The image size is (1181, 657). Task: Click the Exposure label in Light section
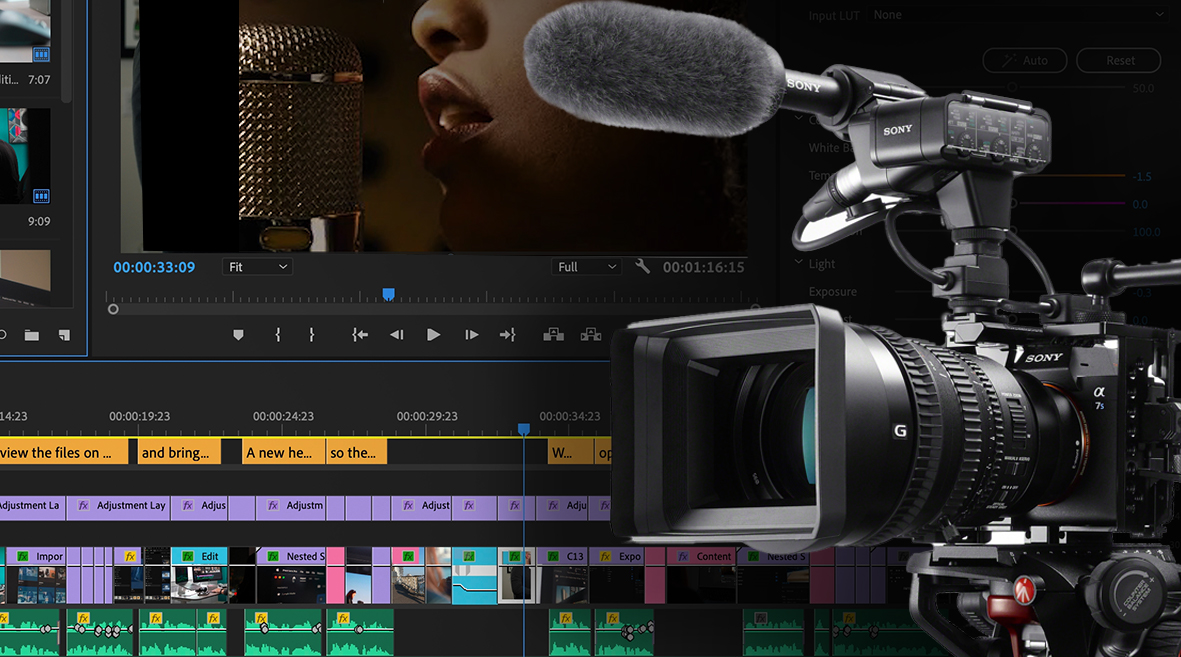coord(832,292)
